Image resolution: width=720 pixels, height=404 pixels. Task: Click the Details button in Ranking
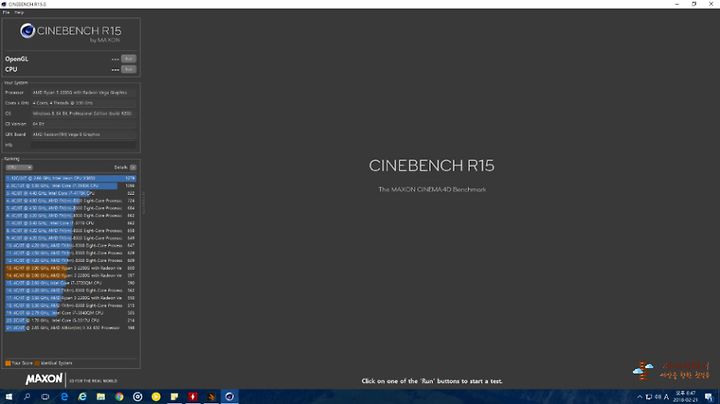[x=133, y=168]
